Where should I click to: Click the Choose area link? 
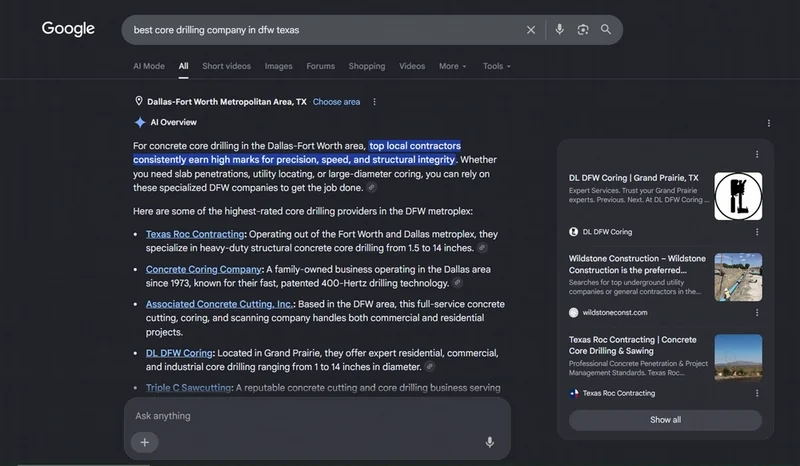(x=336, y=102)
